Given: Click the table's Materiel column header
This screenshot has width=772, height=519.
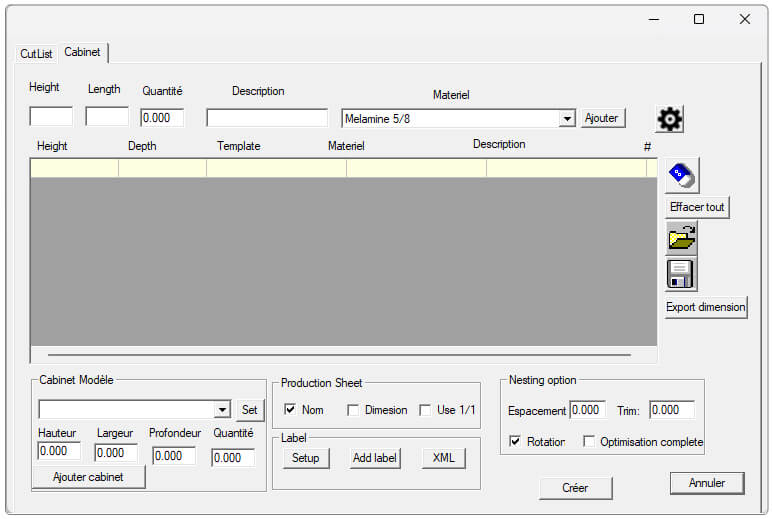Looking at the screenshot, I should pos(346,146).
